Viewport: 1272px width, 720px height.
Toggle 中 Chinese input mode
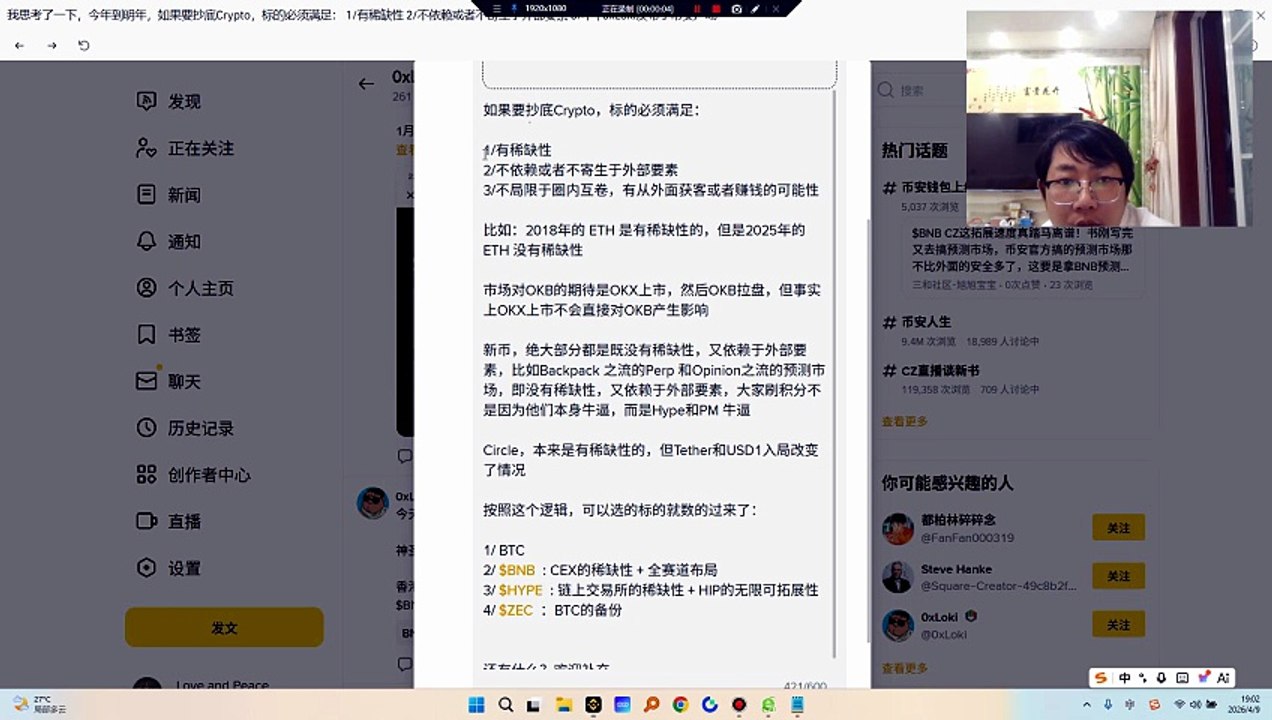[1125, 678]
